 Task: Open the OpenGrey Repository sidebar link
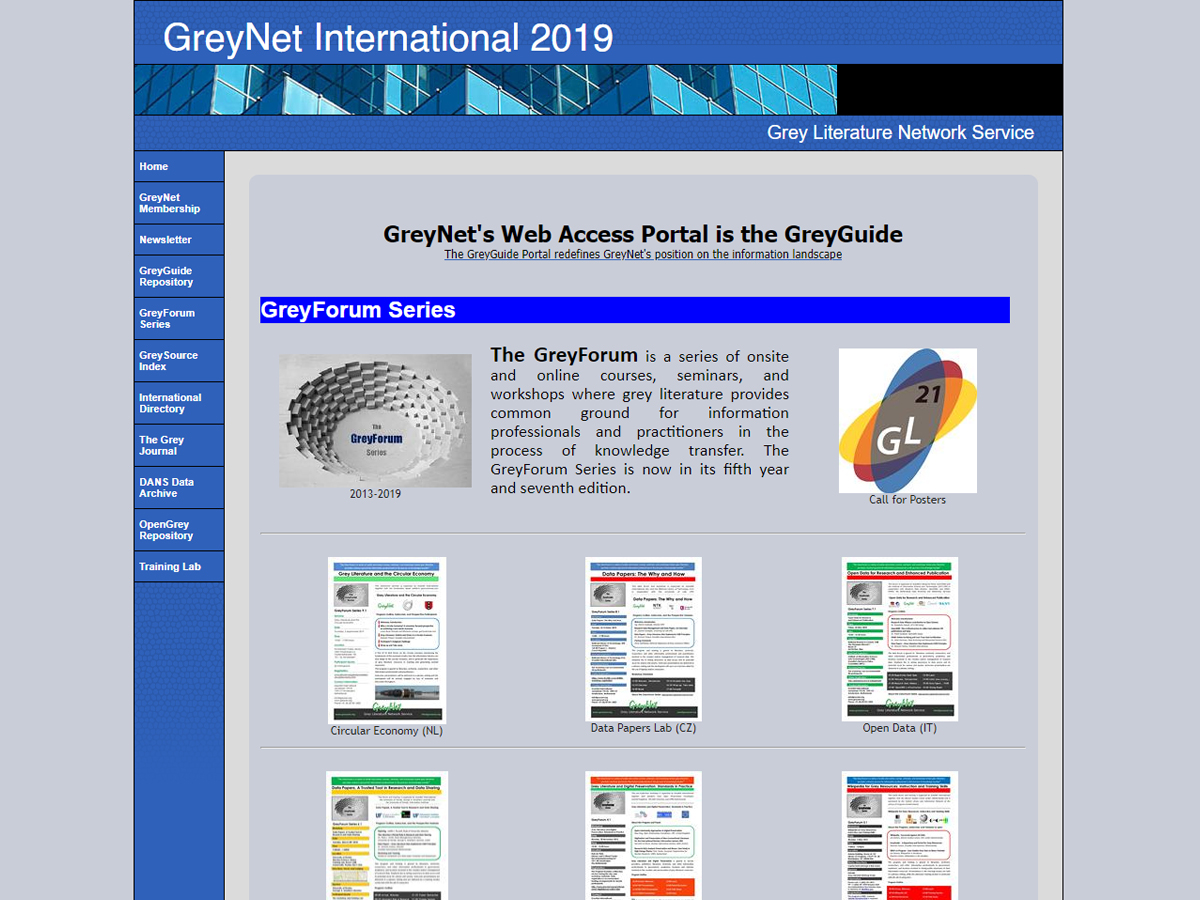pos(166,530)
